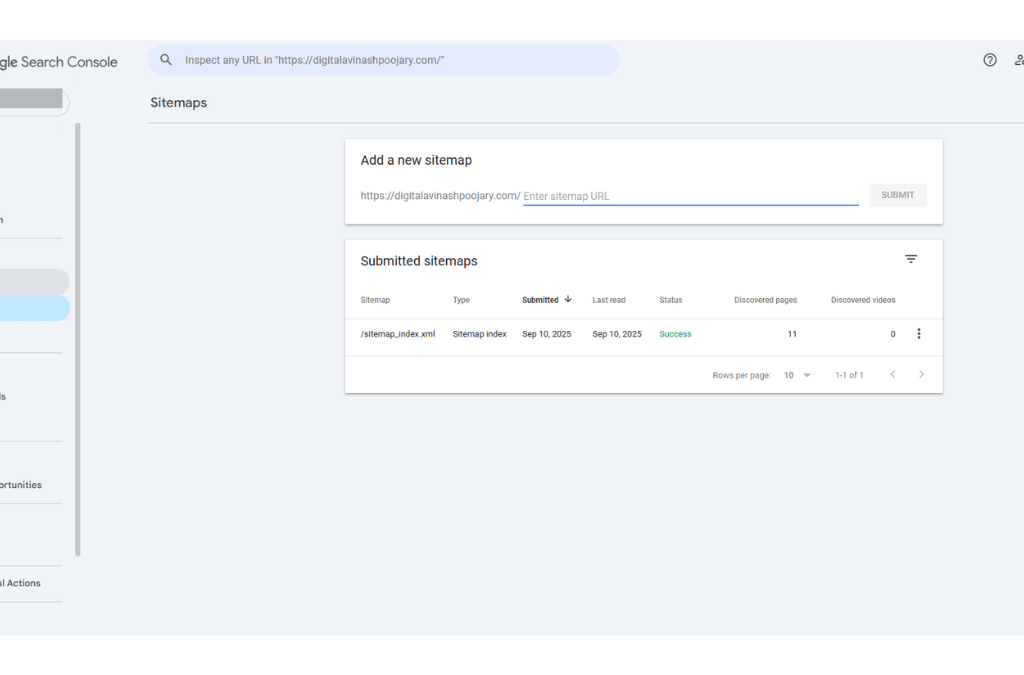Click the Discovered pages column header
1024x675 pixels.
coord(765,300)
